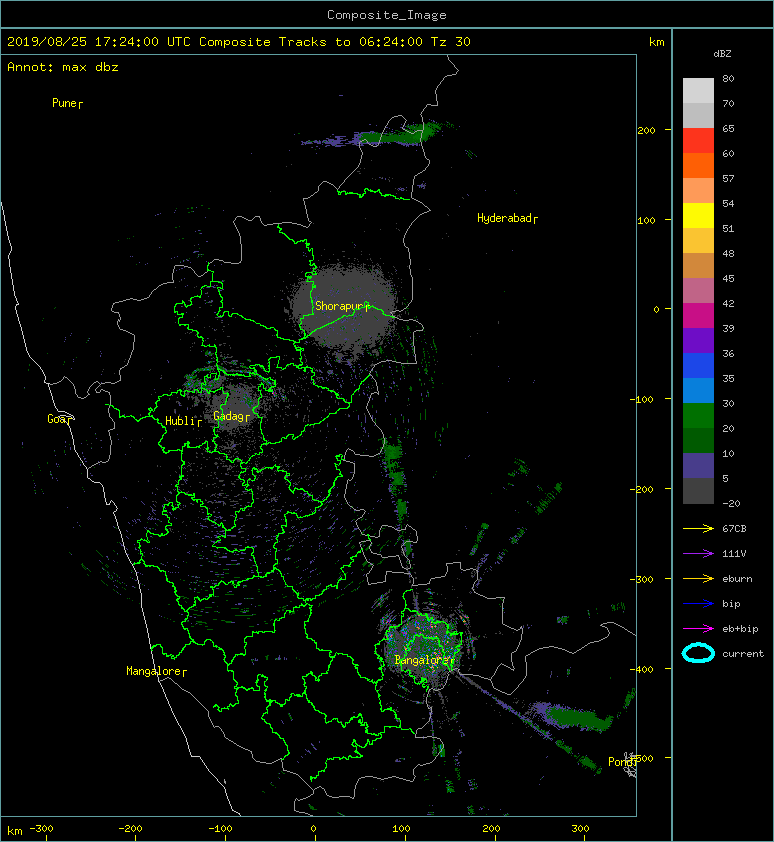Viewport: 774px width, 842px height.
Task: Click the 5 dBZ dark gray swatch
Action: click(x=698, y=490)
